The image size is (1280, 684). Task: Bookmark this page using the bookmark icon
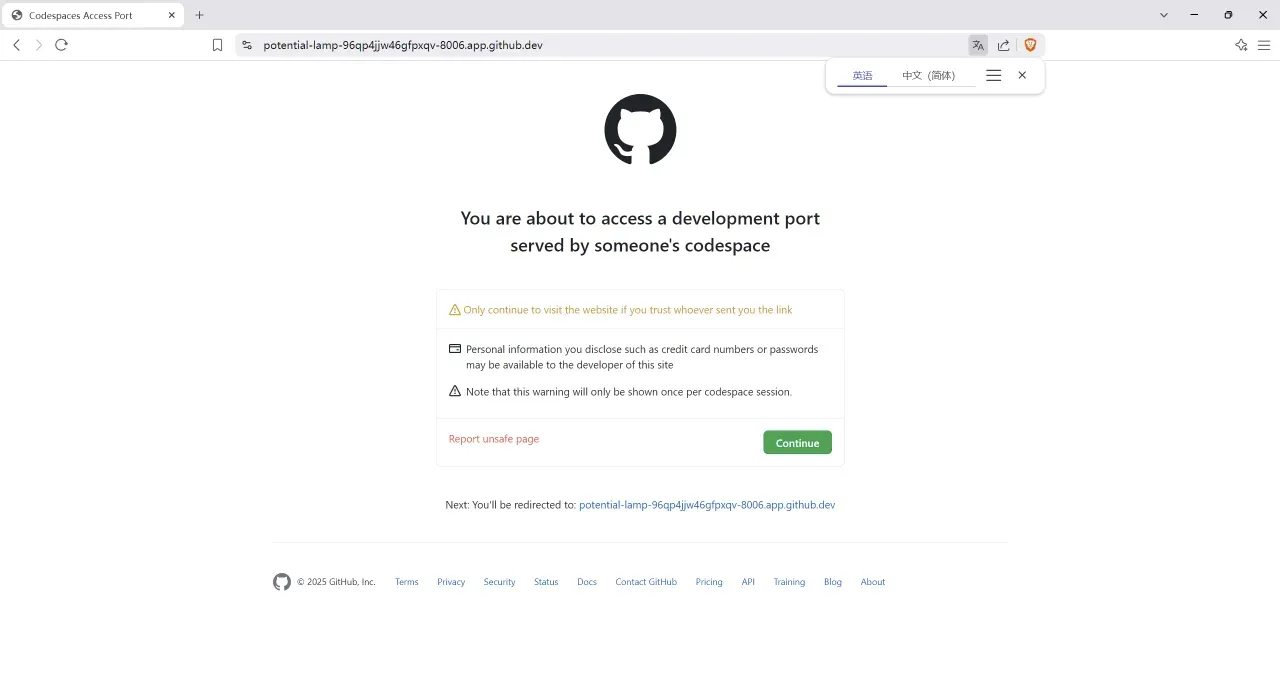point(217,45)
